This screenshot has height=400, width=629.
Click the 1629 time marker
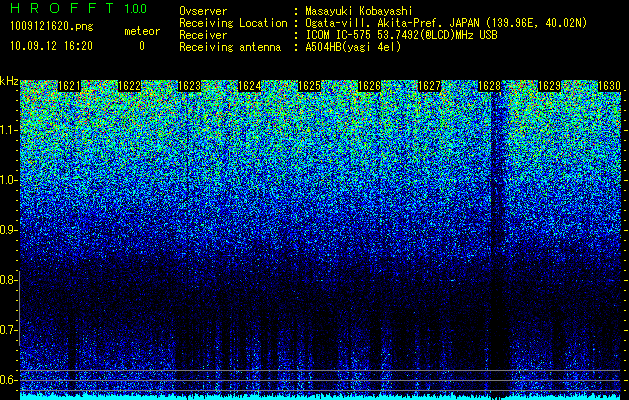point(549,86)
